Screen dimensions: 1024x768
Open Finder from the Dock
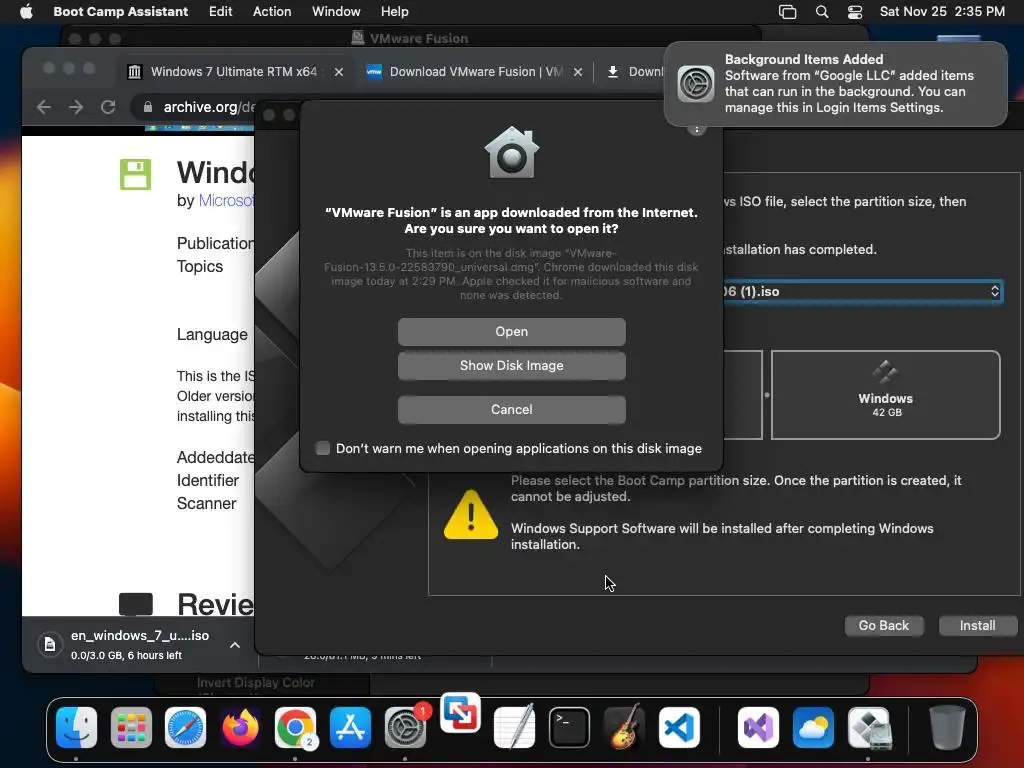(x=76, y=727)
